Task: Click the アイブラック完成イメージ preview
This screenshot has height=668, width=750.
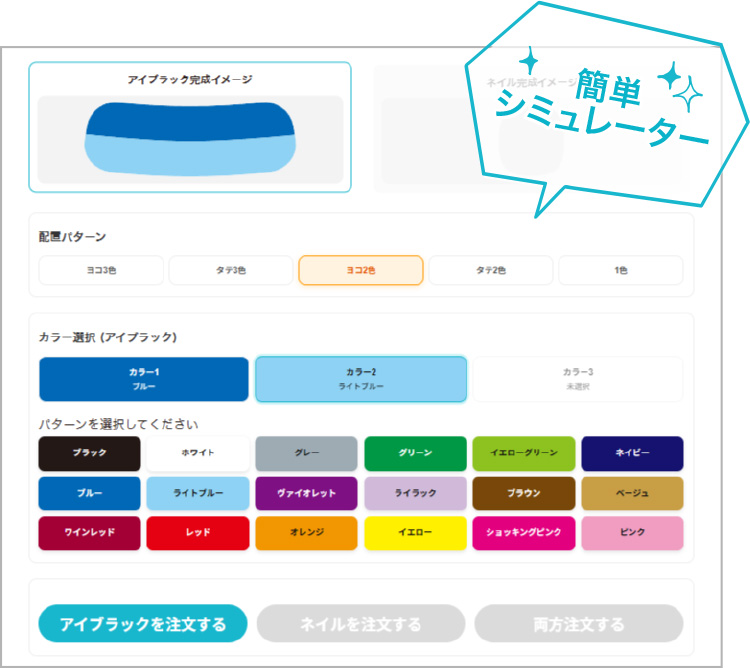Action: pos(190,127)
